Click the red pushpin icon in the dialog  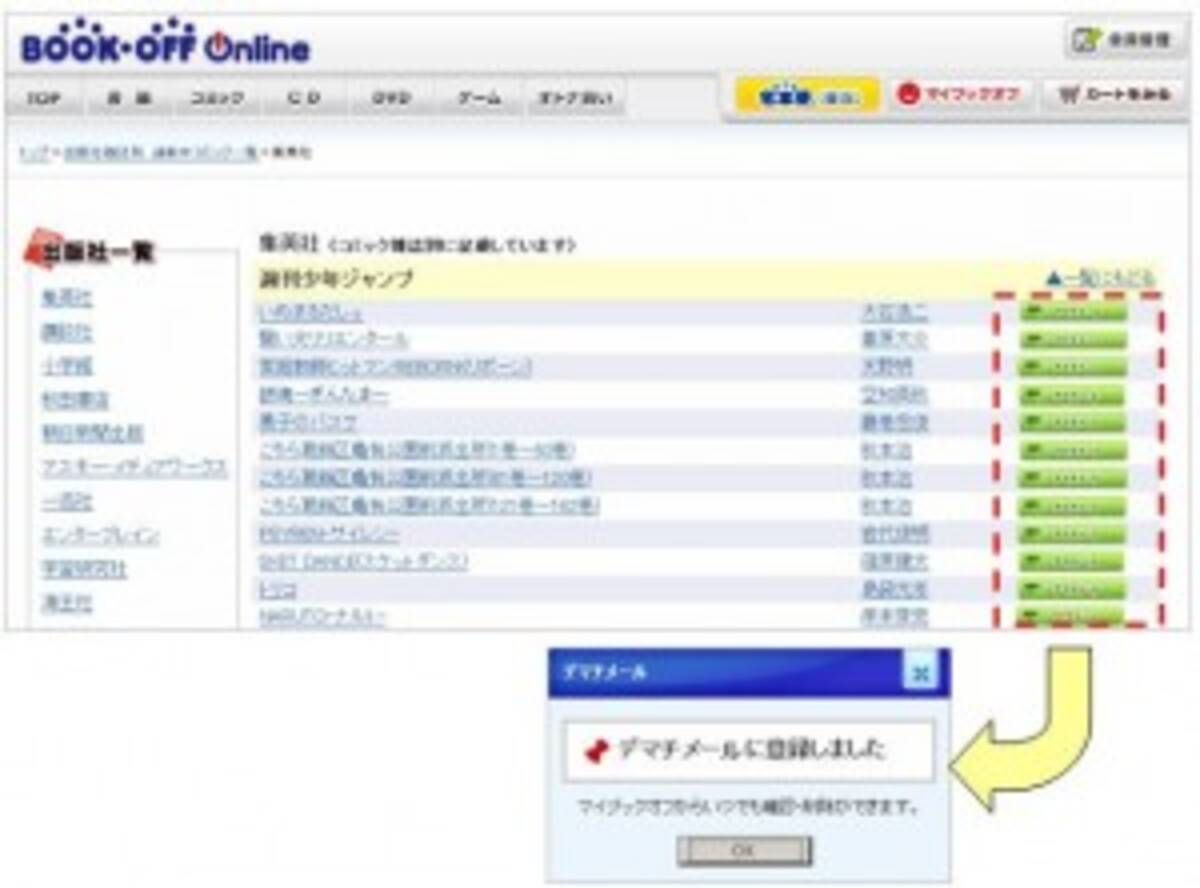pyautogui.click(x=598, y=751)
